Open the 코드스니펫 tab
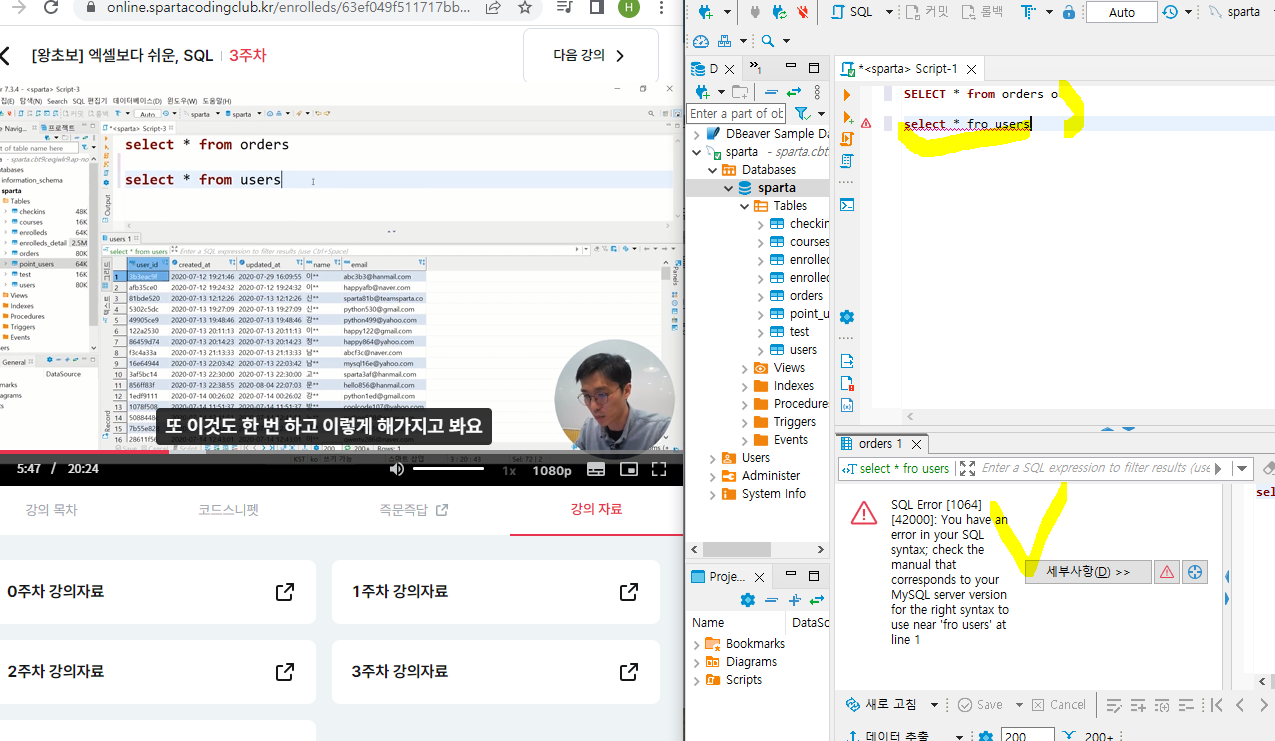 click(x=228, y=510)
